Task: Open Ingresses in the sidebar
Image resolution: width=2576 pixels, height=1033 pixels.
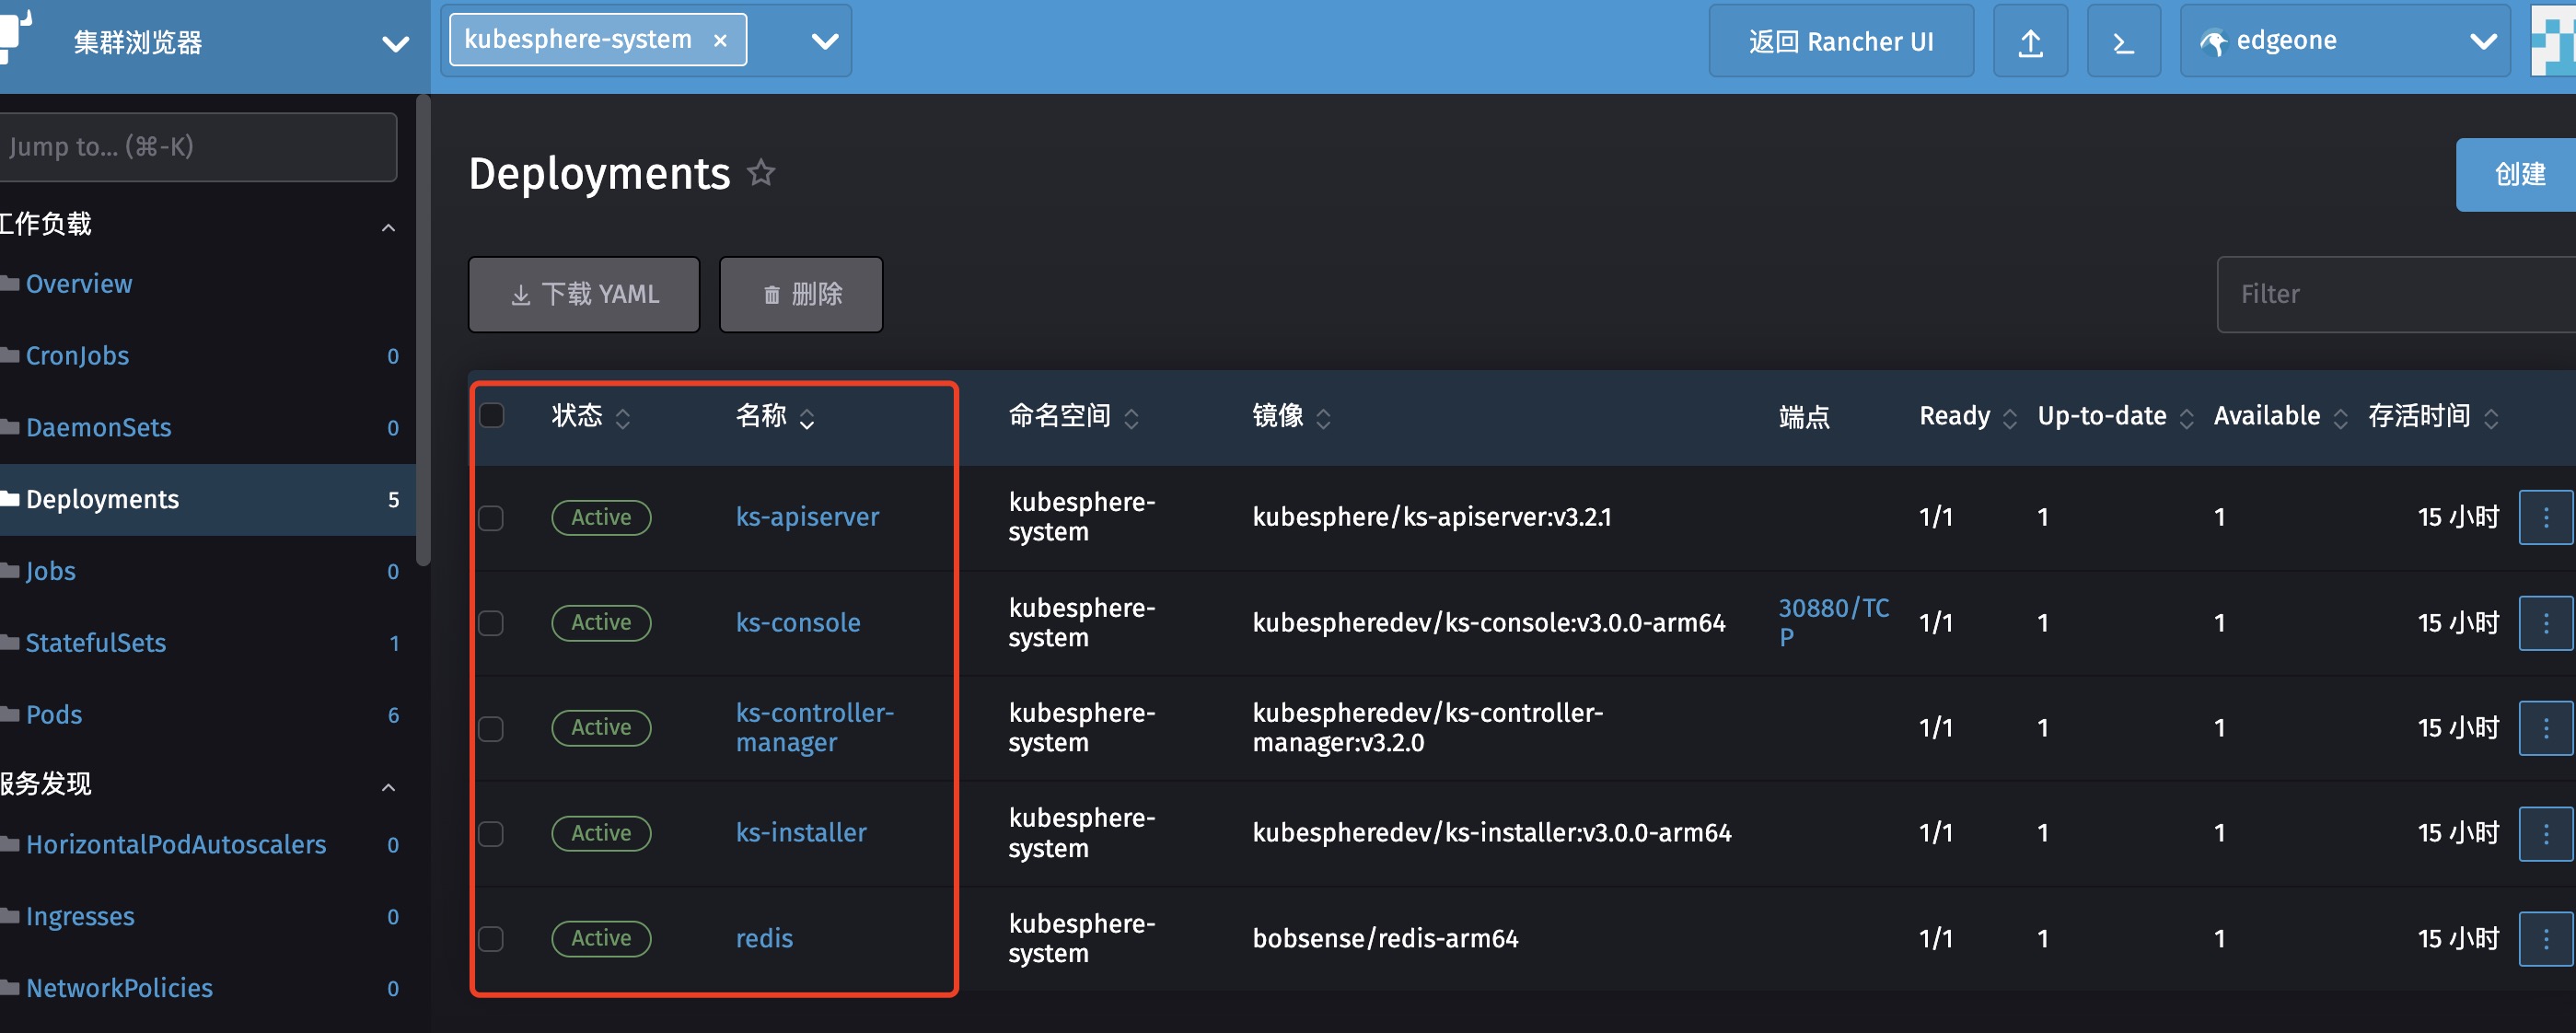Action: (80, 917)
